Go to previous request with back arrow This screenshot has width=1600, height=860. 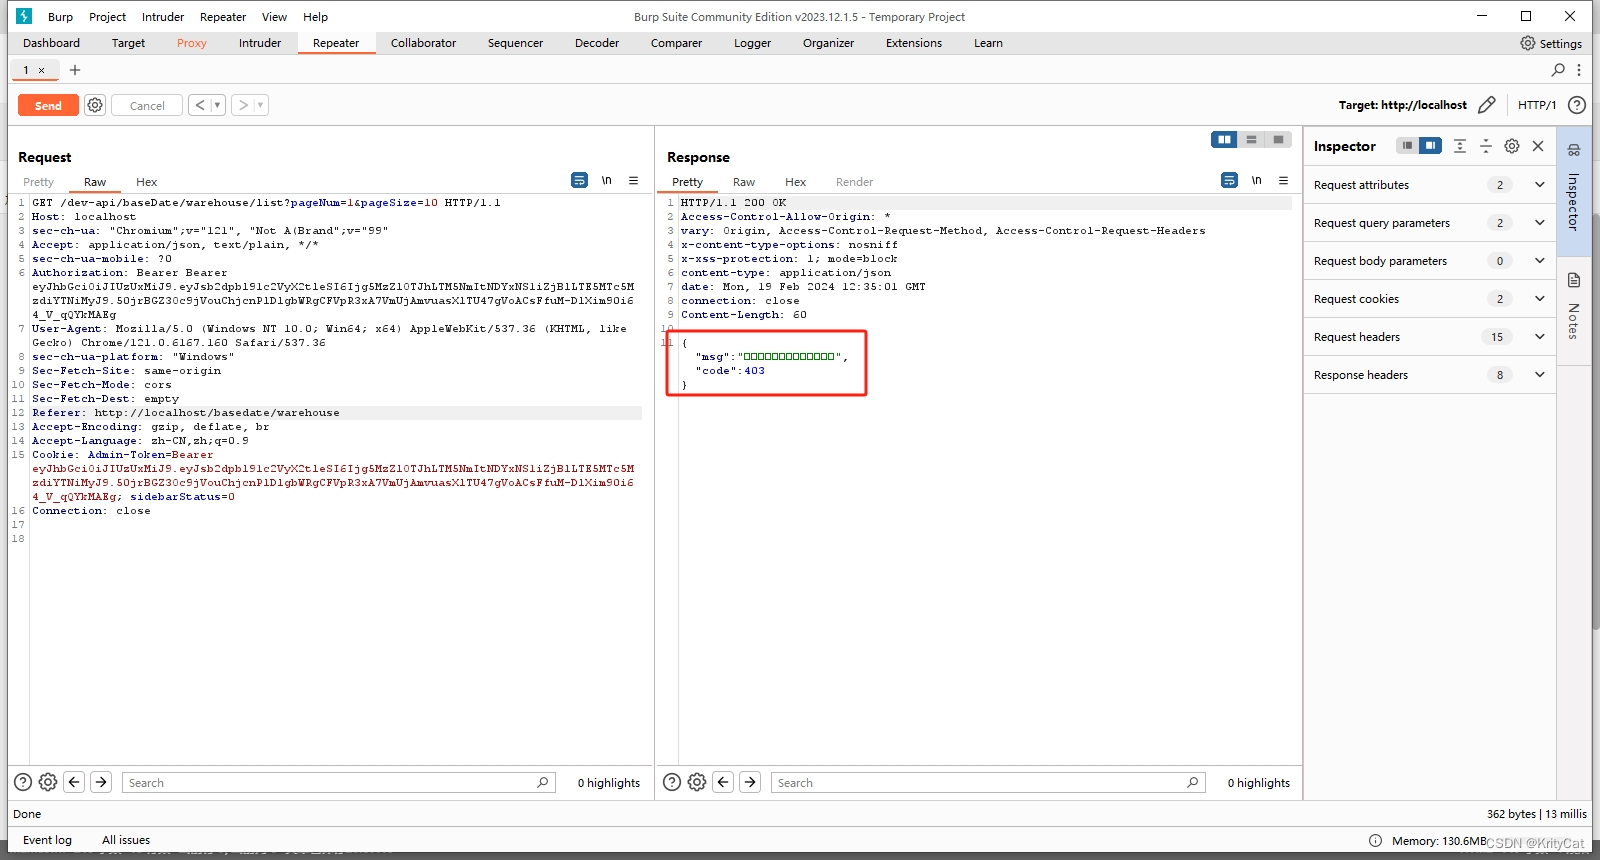pos(200,105)
